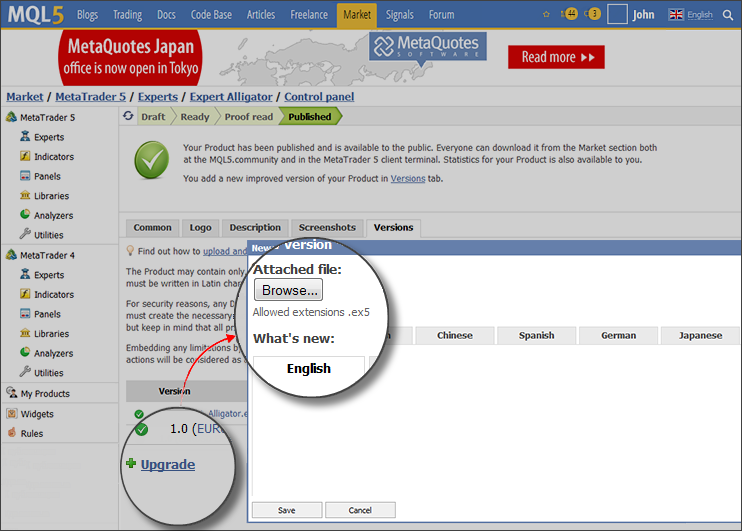Click Experts icon under MetaTrader 4
Screen dimensions: 742x531
(x=25, y=274)
